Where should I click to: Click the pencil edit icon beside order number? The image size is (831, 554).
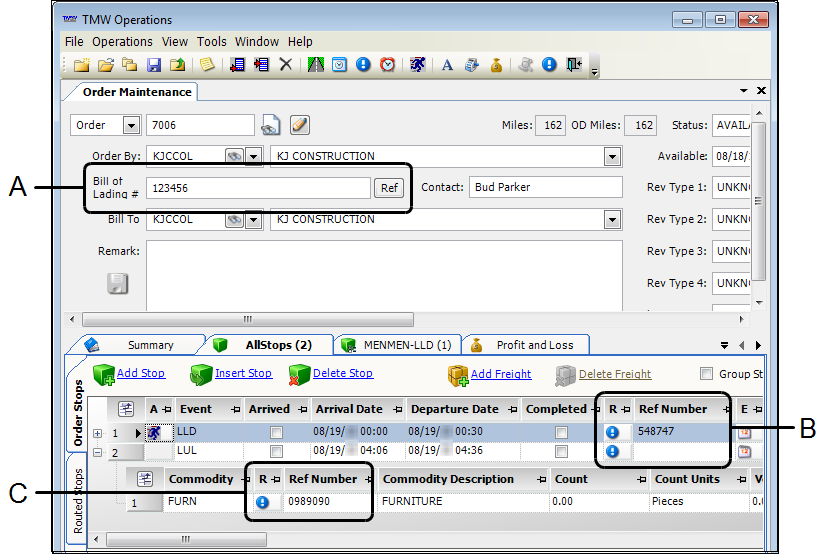300,125
